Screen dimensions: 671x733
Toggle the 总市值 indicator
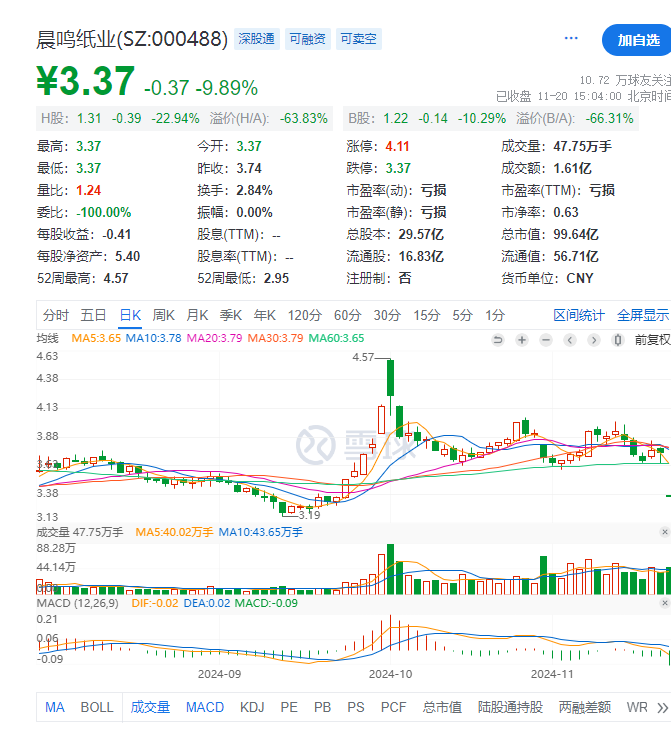pyautogui.click(x=442, y=708)
